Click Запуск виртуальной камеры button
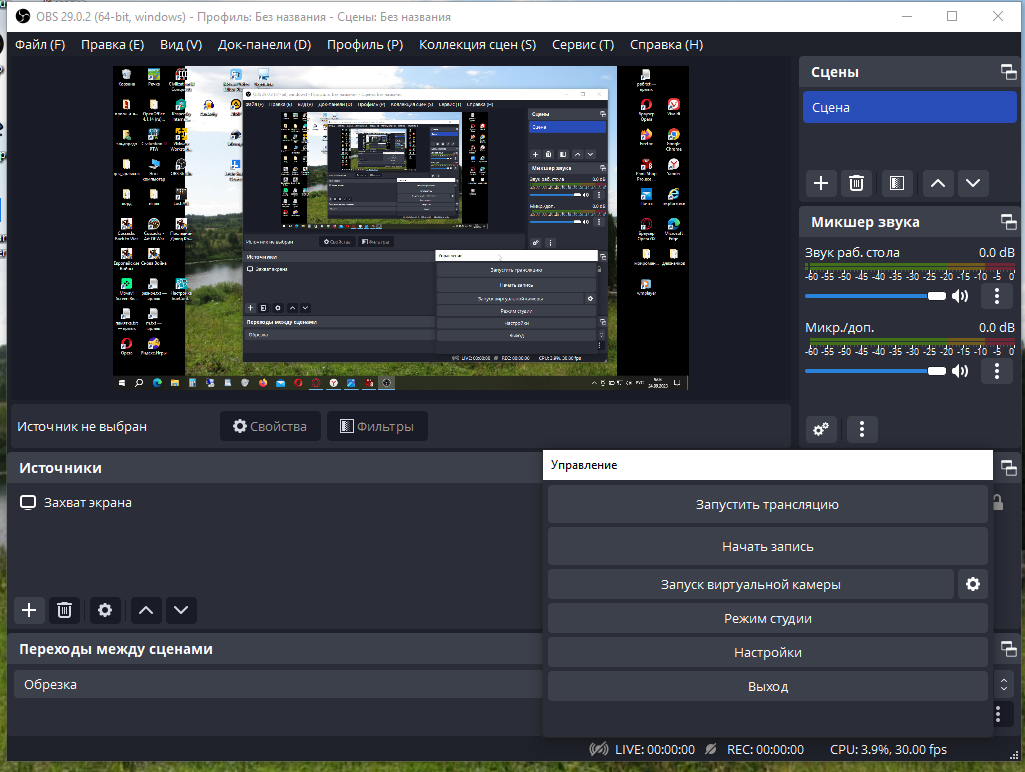1025x772 pixels. coord(750,584)
